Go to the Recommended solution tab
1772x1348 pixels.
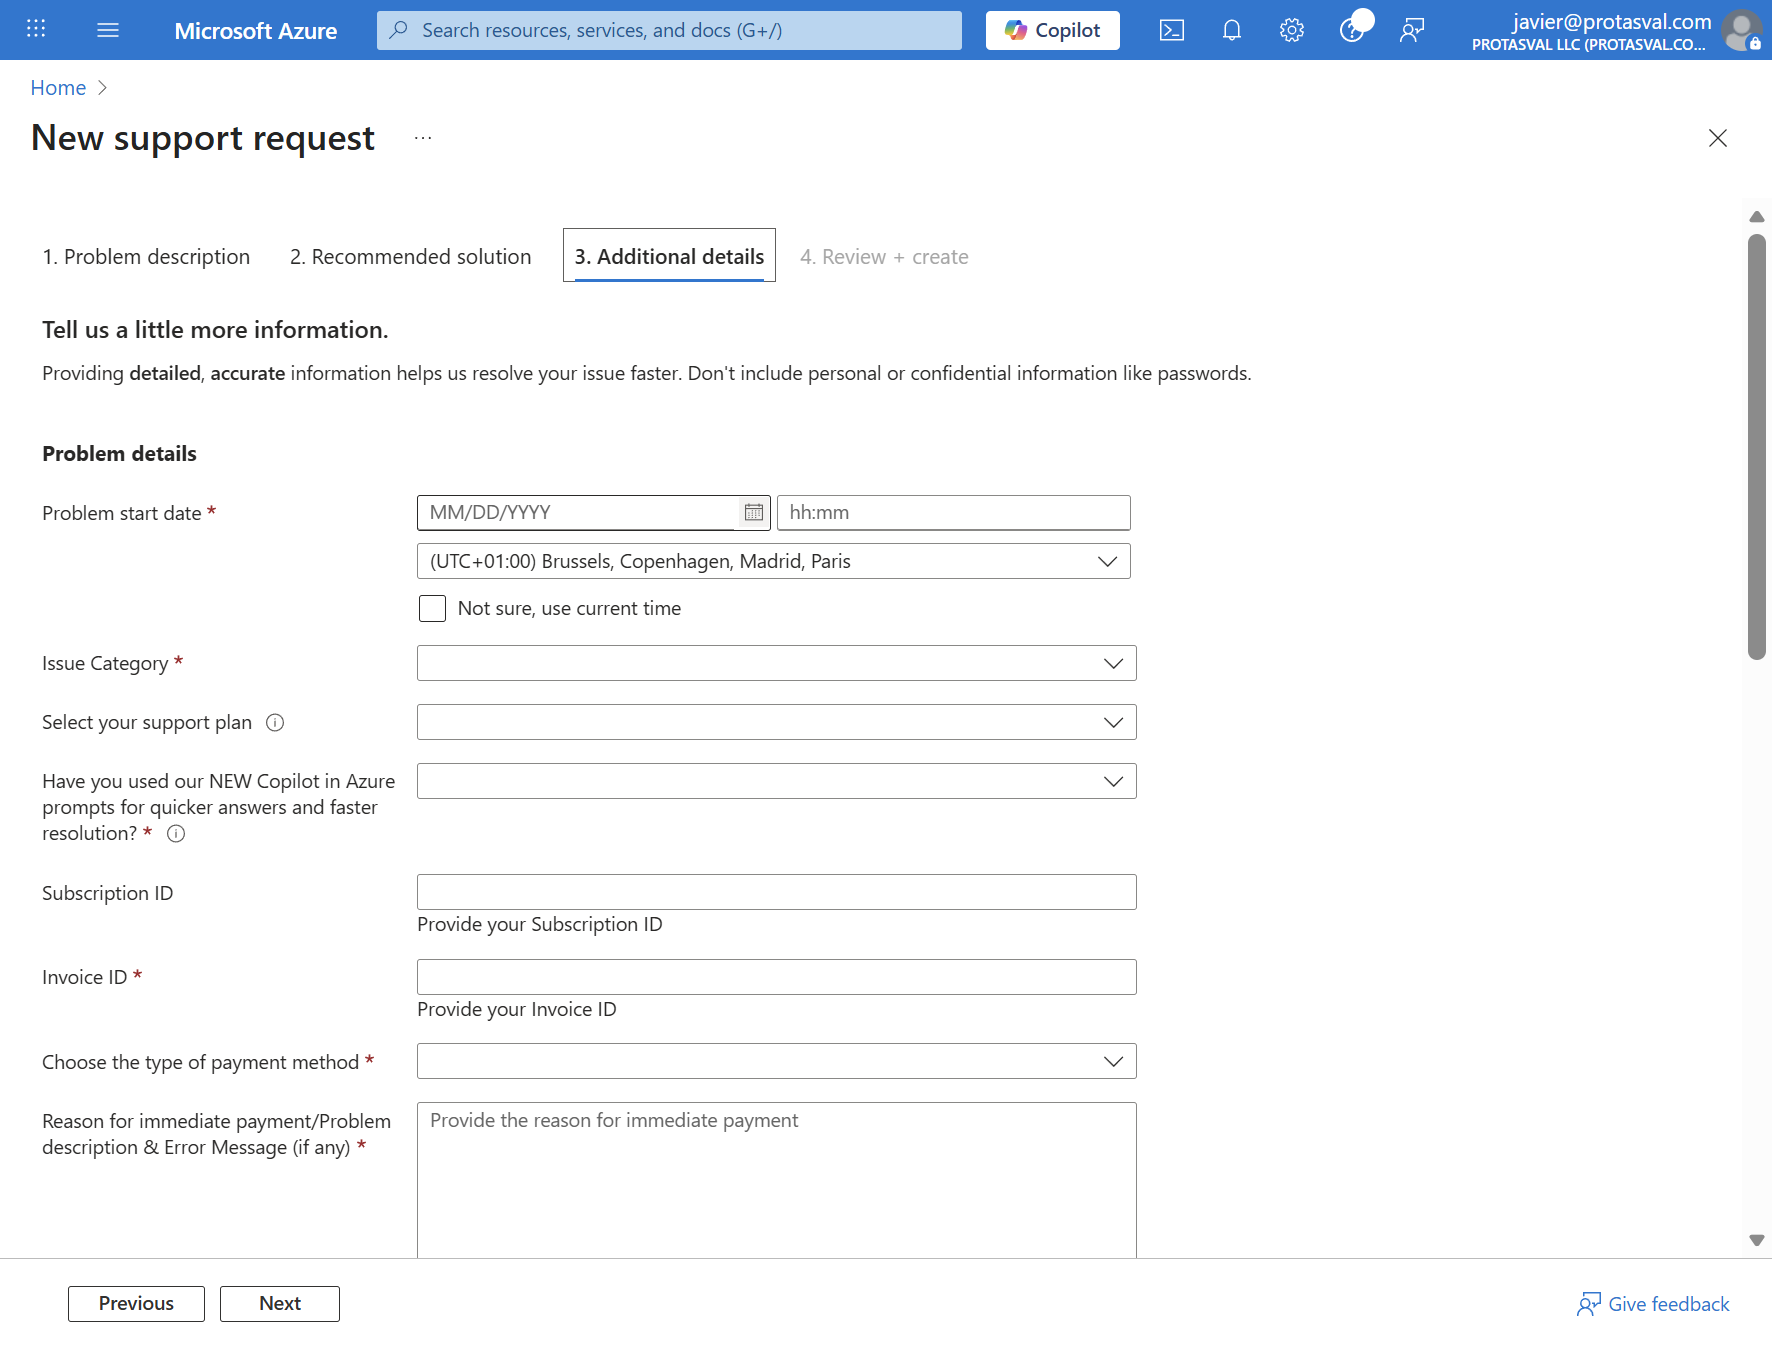411,257
